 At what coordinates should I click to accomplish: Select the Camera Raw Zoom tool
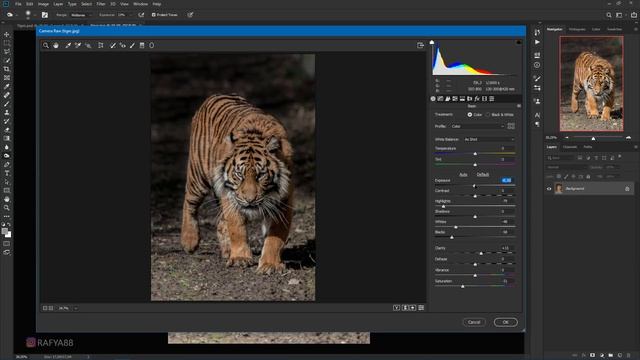(46, 45)
